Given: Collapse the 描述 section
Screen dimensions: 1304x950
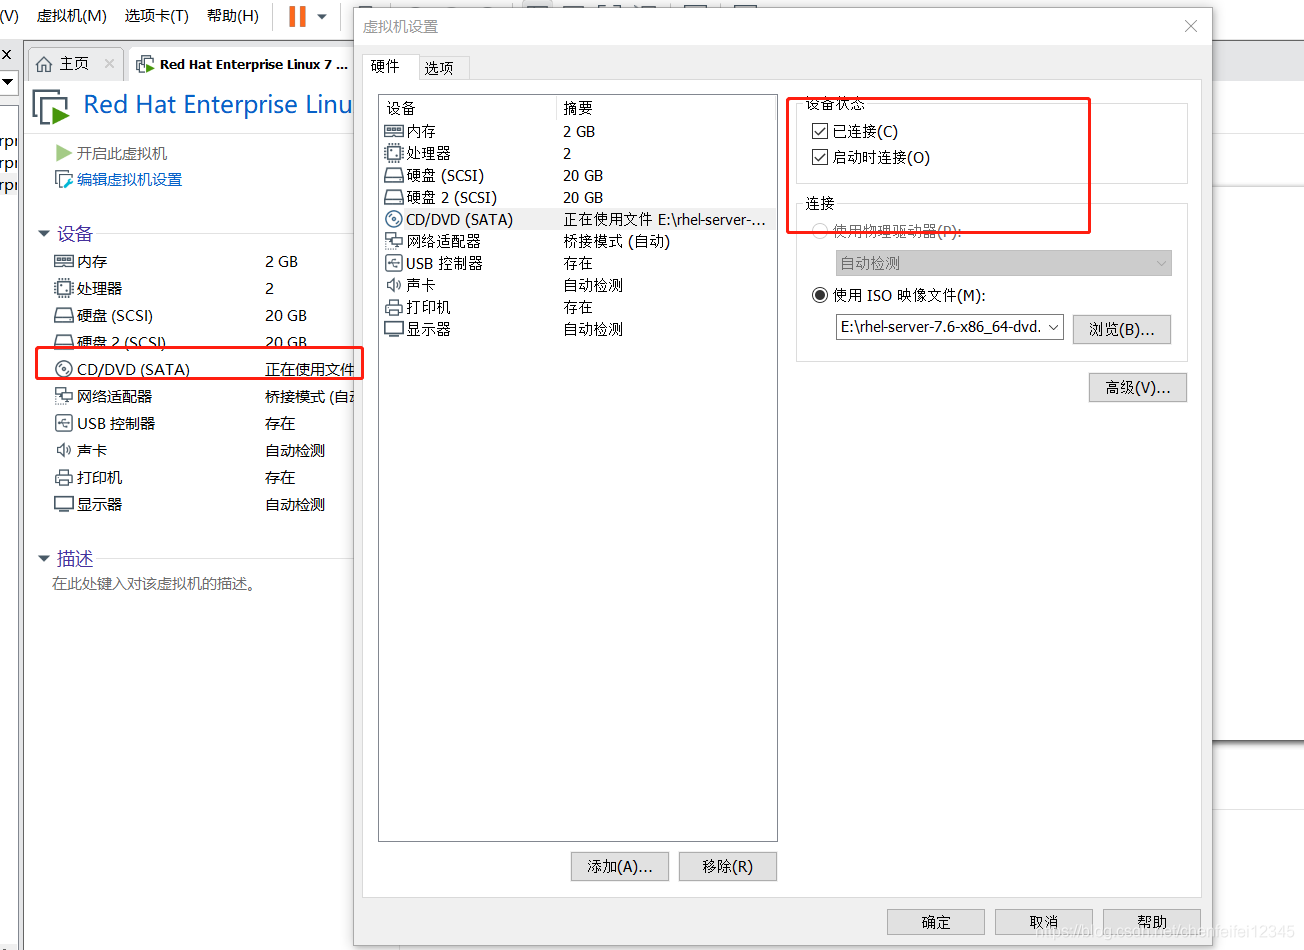Looking at the screenshot, I should [x=43, y=559].
